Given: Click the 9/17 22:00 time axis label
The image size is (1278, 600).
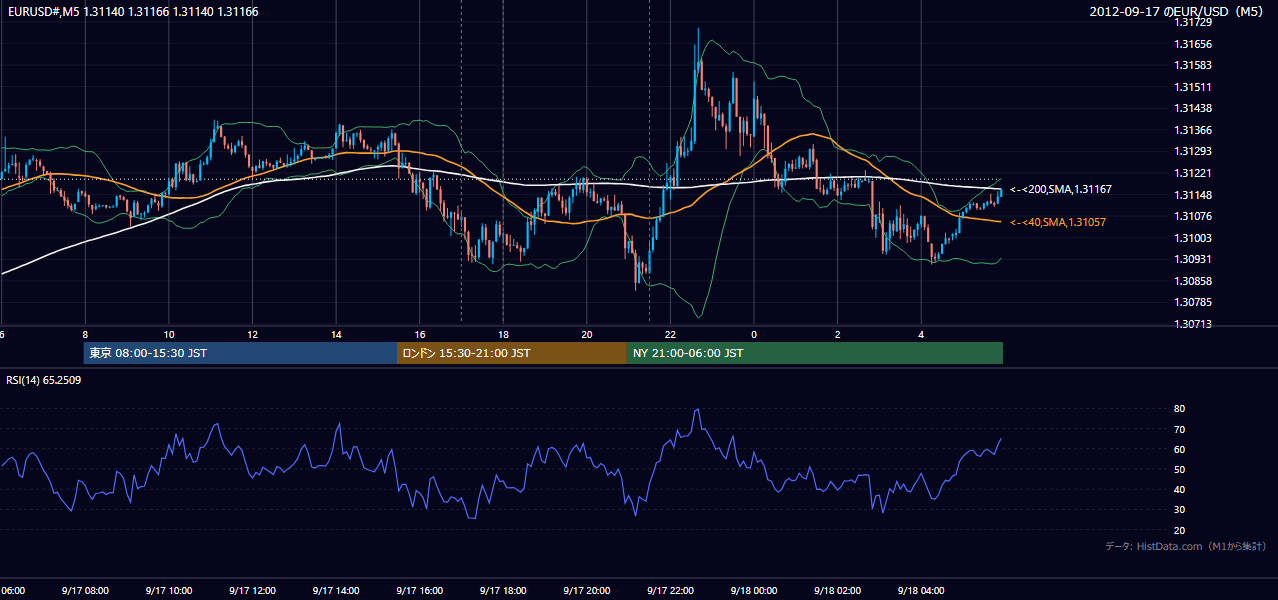Looking at the screenshot, I should click(670, 590).
